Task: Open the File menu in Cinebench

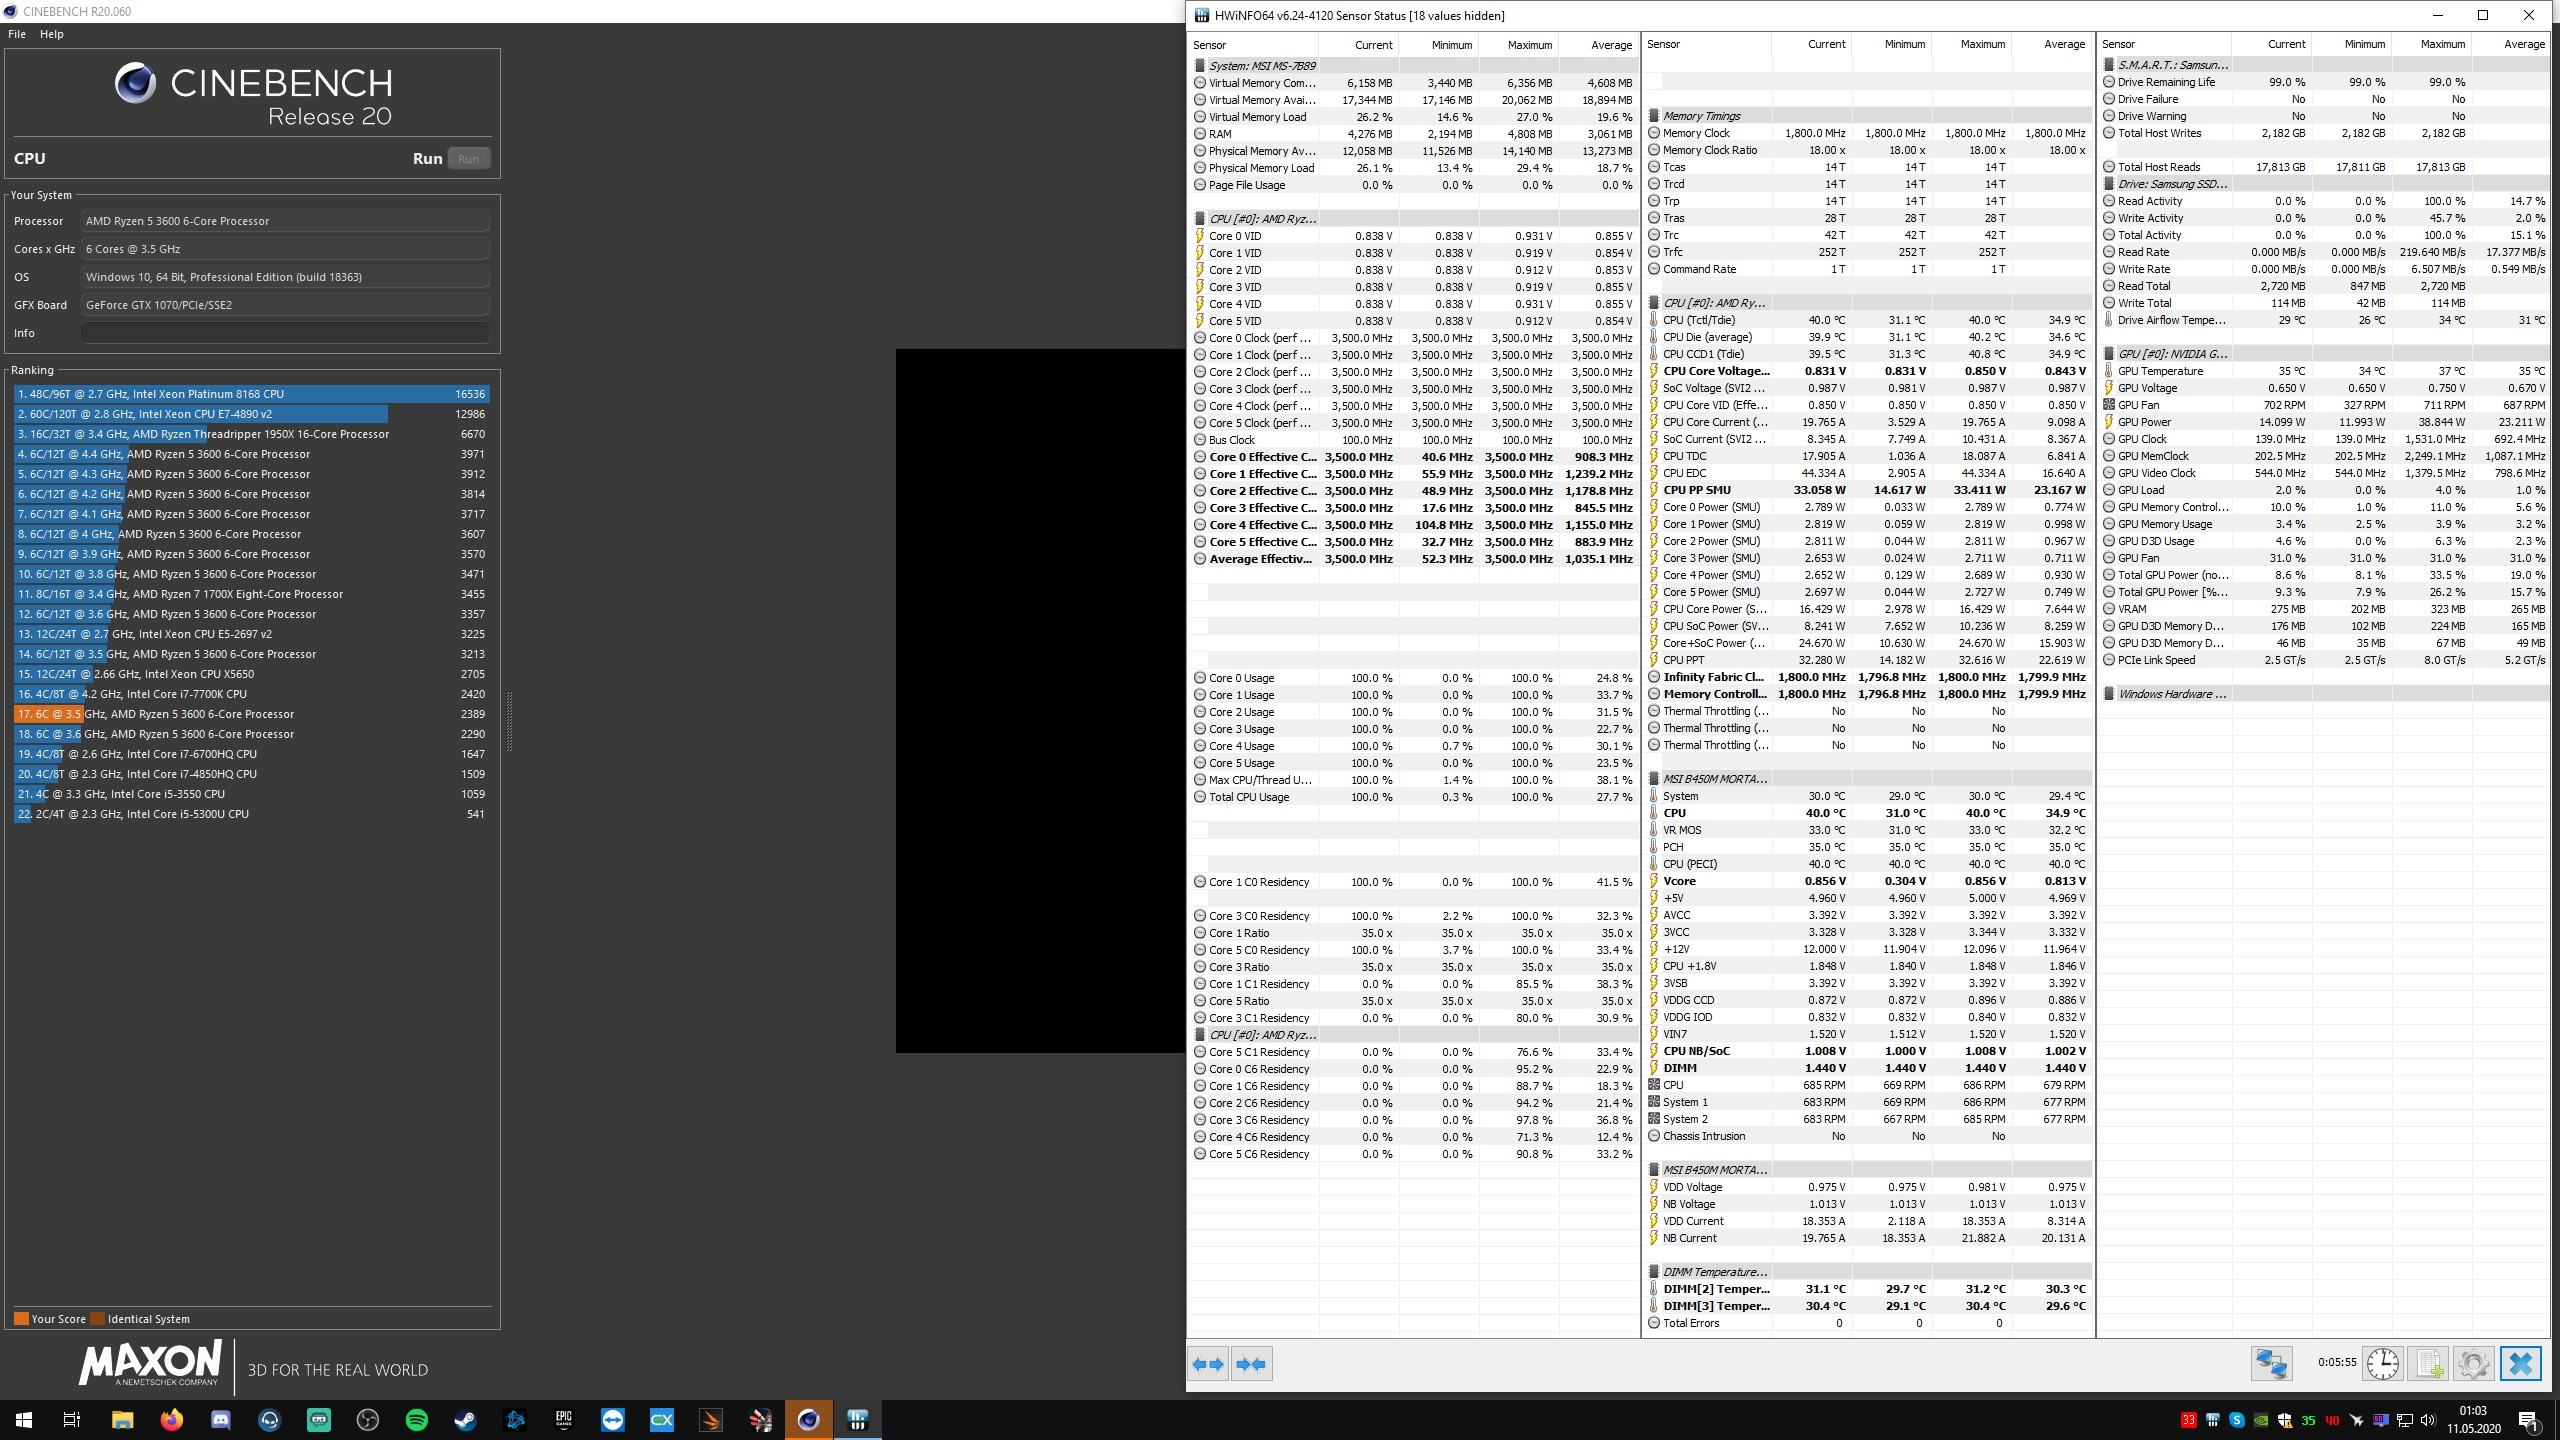Action: tap(17, 34)
